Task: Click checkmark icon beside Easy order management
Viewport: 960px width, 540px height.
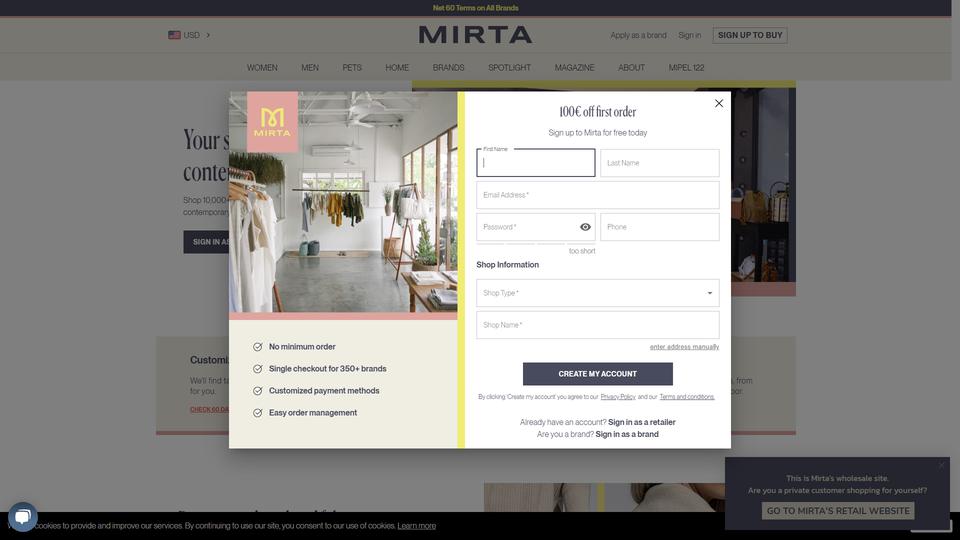Action: [x=257, y=413]
